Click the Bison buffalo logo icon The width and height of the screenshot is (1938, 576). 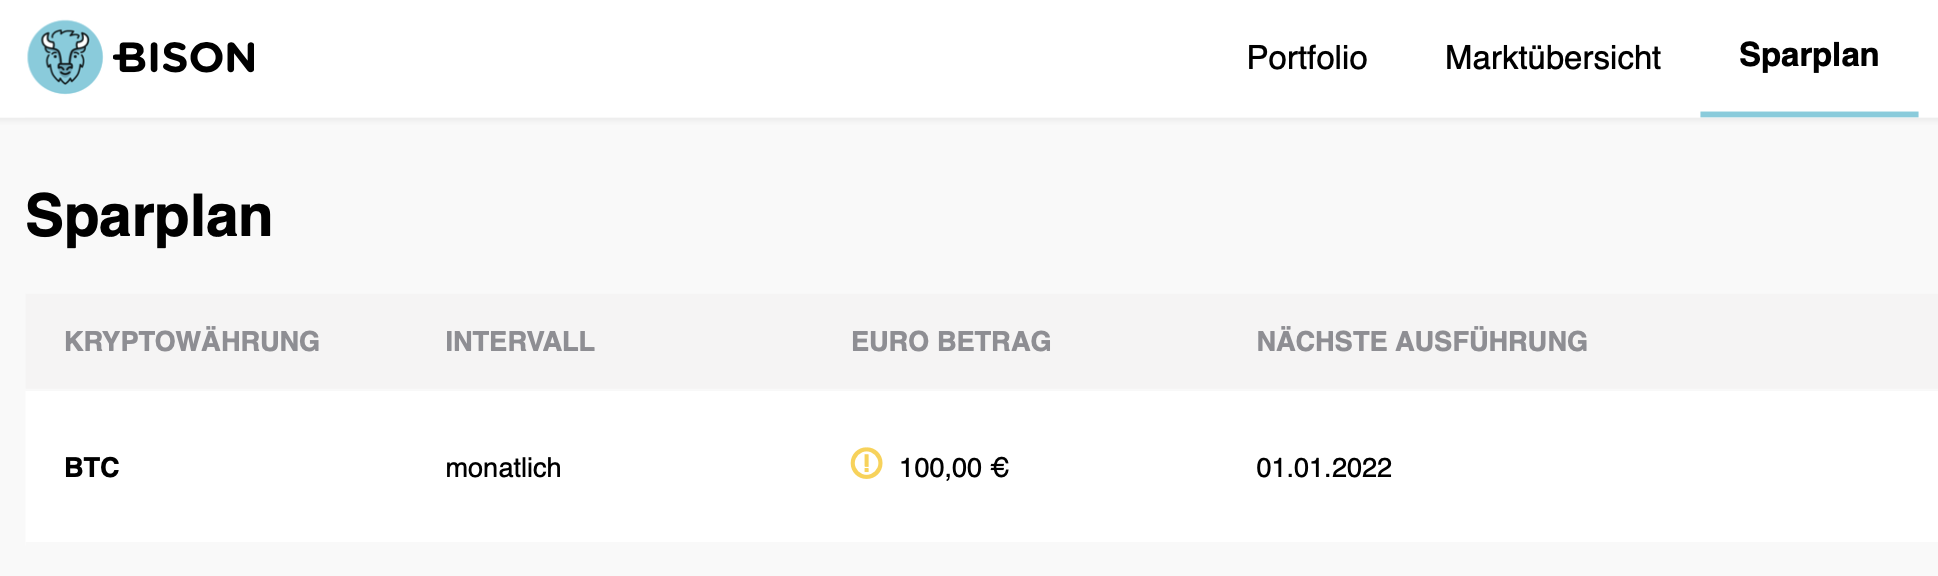click(x=65, y=57)
